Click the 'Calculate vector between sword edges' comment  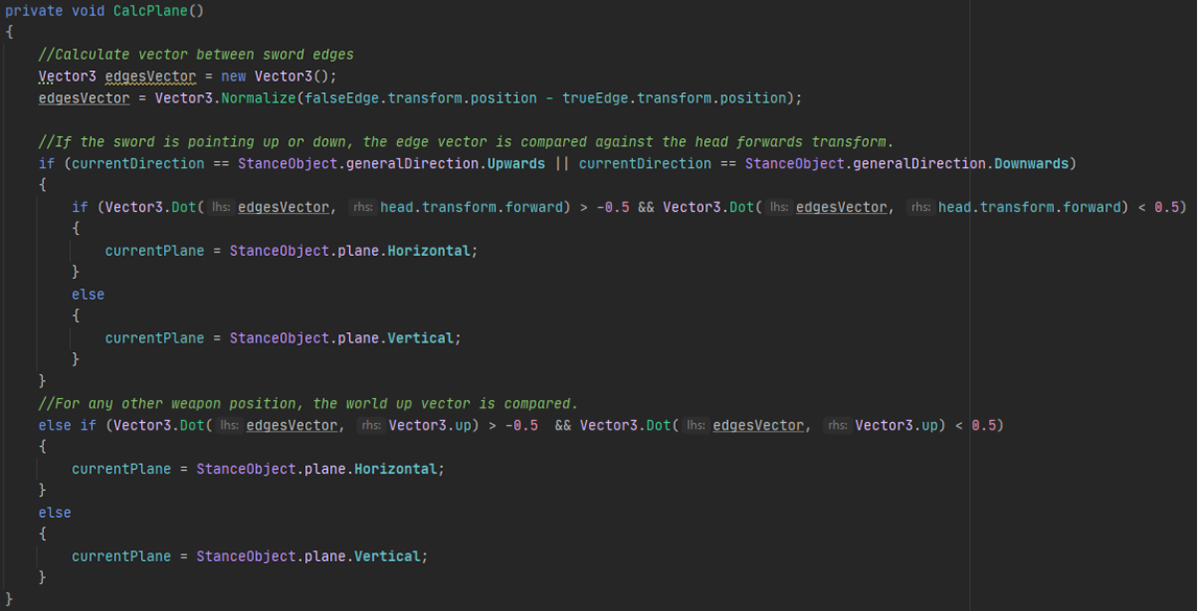coord(194,54)
